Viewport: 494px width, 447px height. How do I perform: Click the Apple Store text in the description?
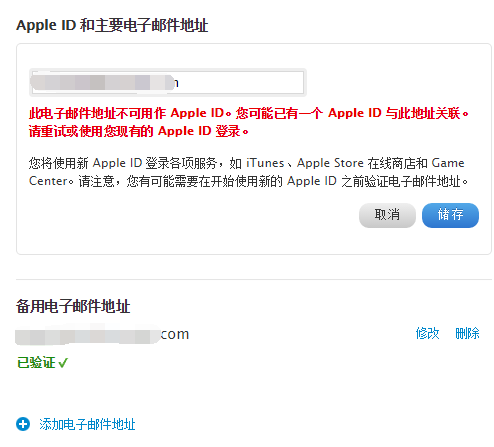click(x=330, y=163)
